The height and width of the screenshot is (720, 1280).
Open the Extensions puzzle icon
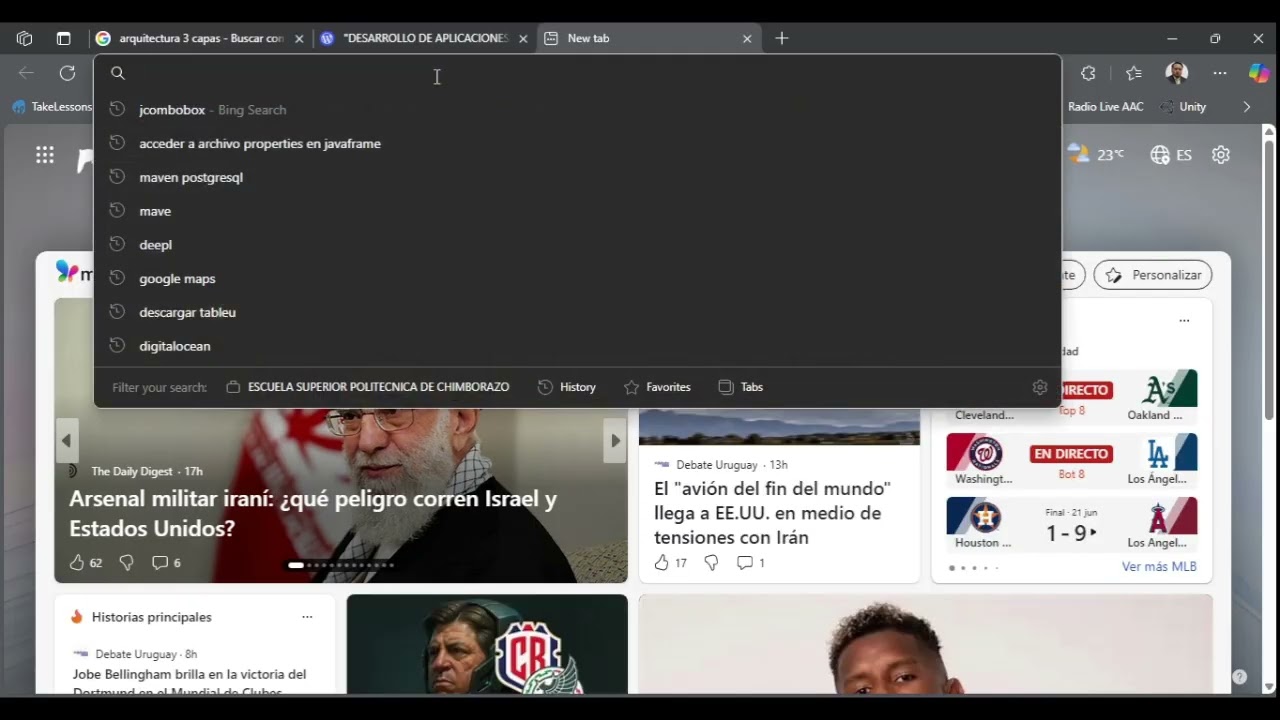click(x=1088, y=73)
